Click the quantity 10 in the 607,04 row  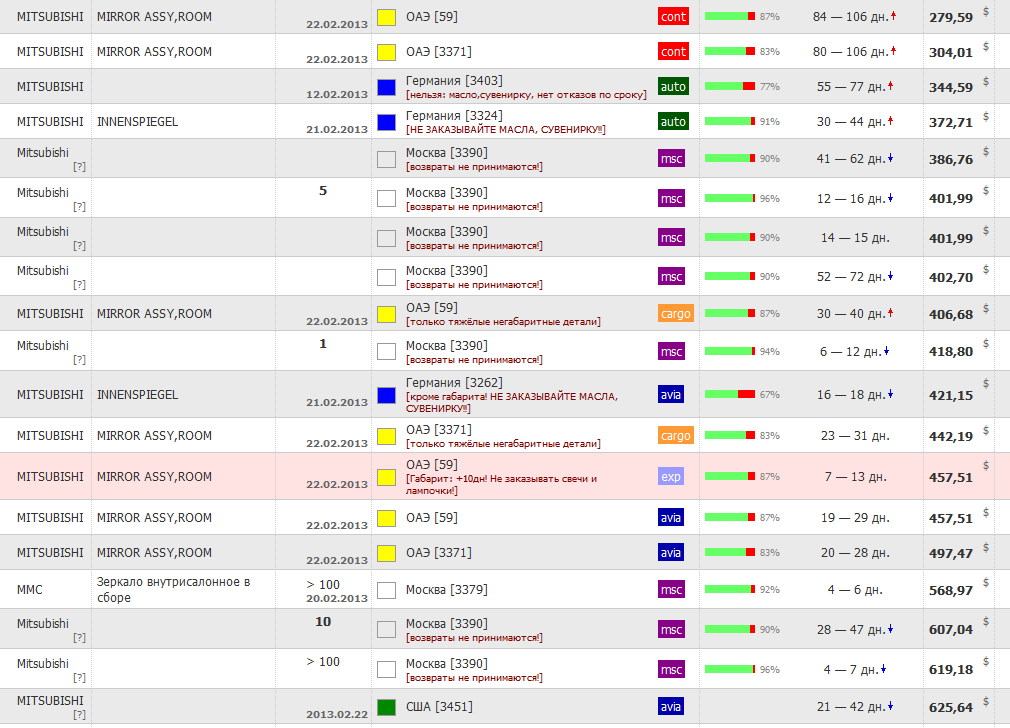(323, 622)
